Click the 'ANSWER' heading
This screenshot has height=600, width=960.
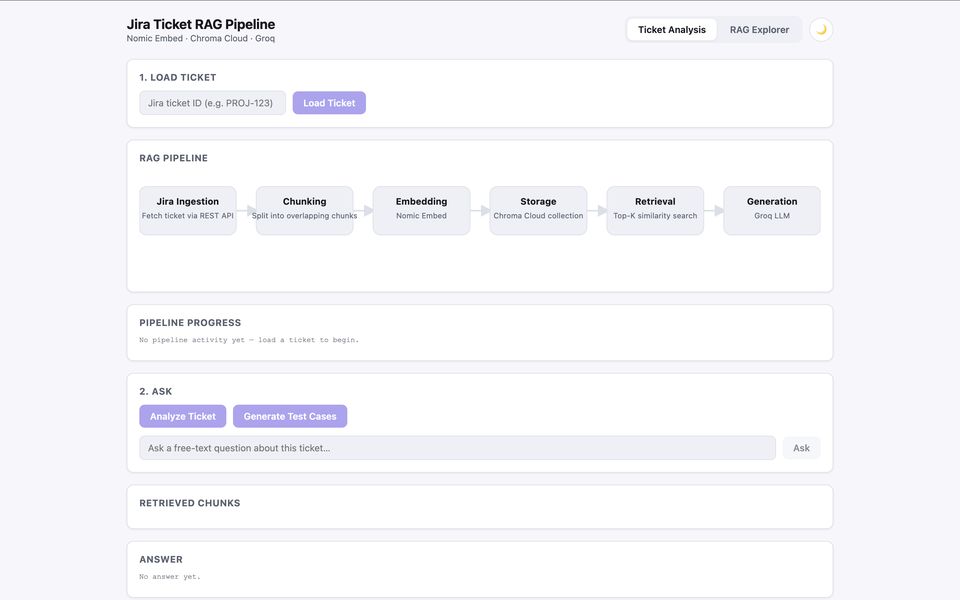point(160,560)
